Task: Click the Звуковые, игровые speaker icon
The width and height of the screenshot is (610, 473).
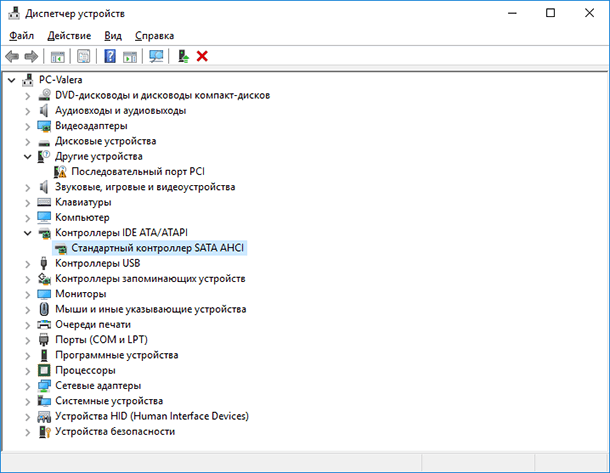Action: pos(44,187)
